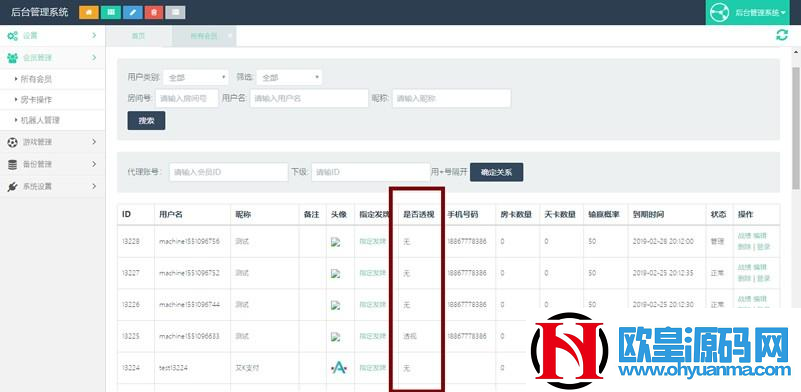Click 指定发牌 link for user test13224

click(372, 367)
